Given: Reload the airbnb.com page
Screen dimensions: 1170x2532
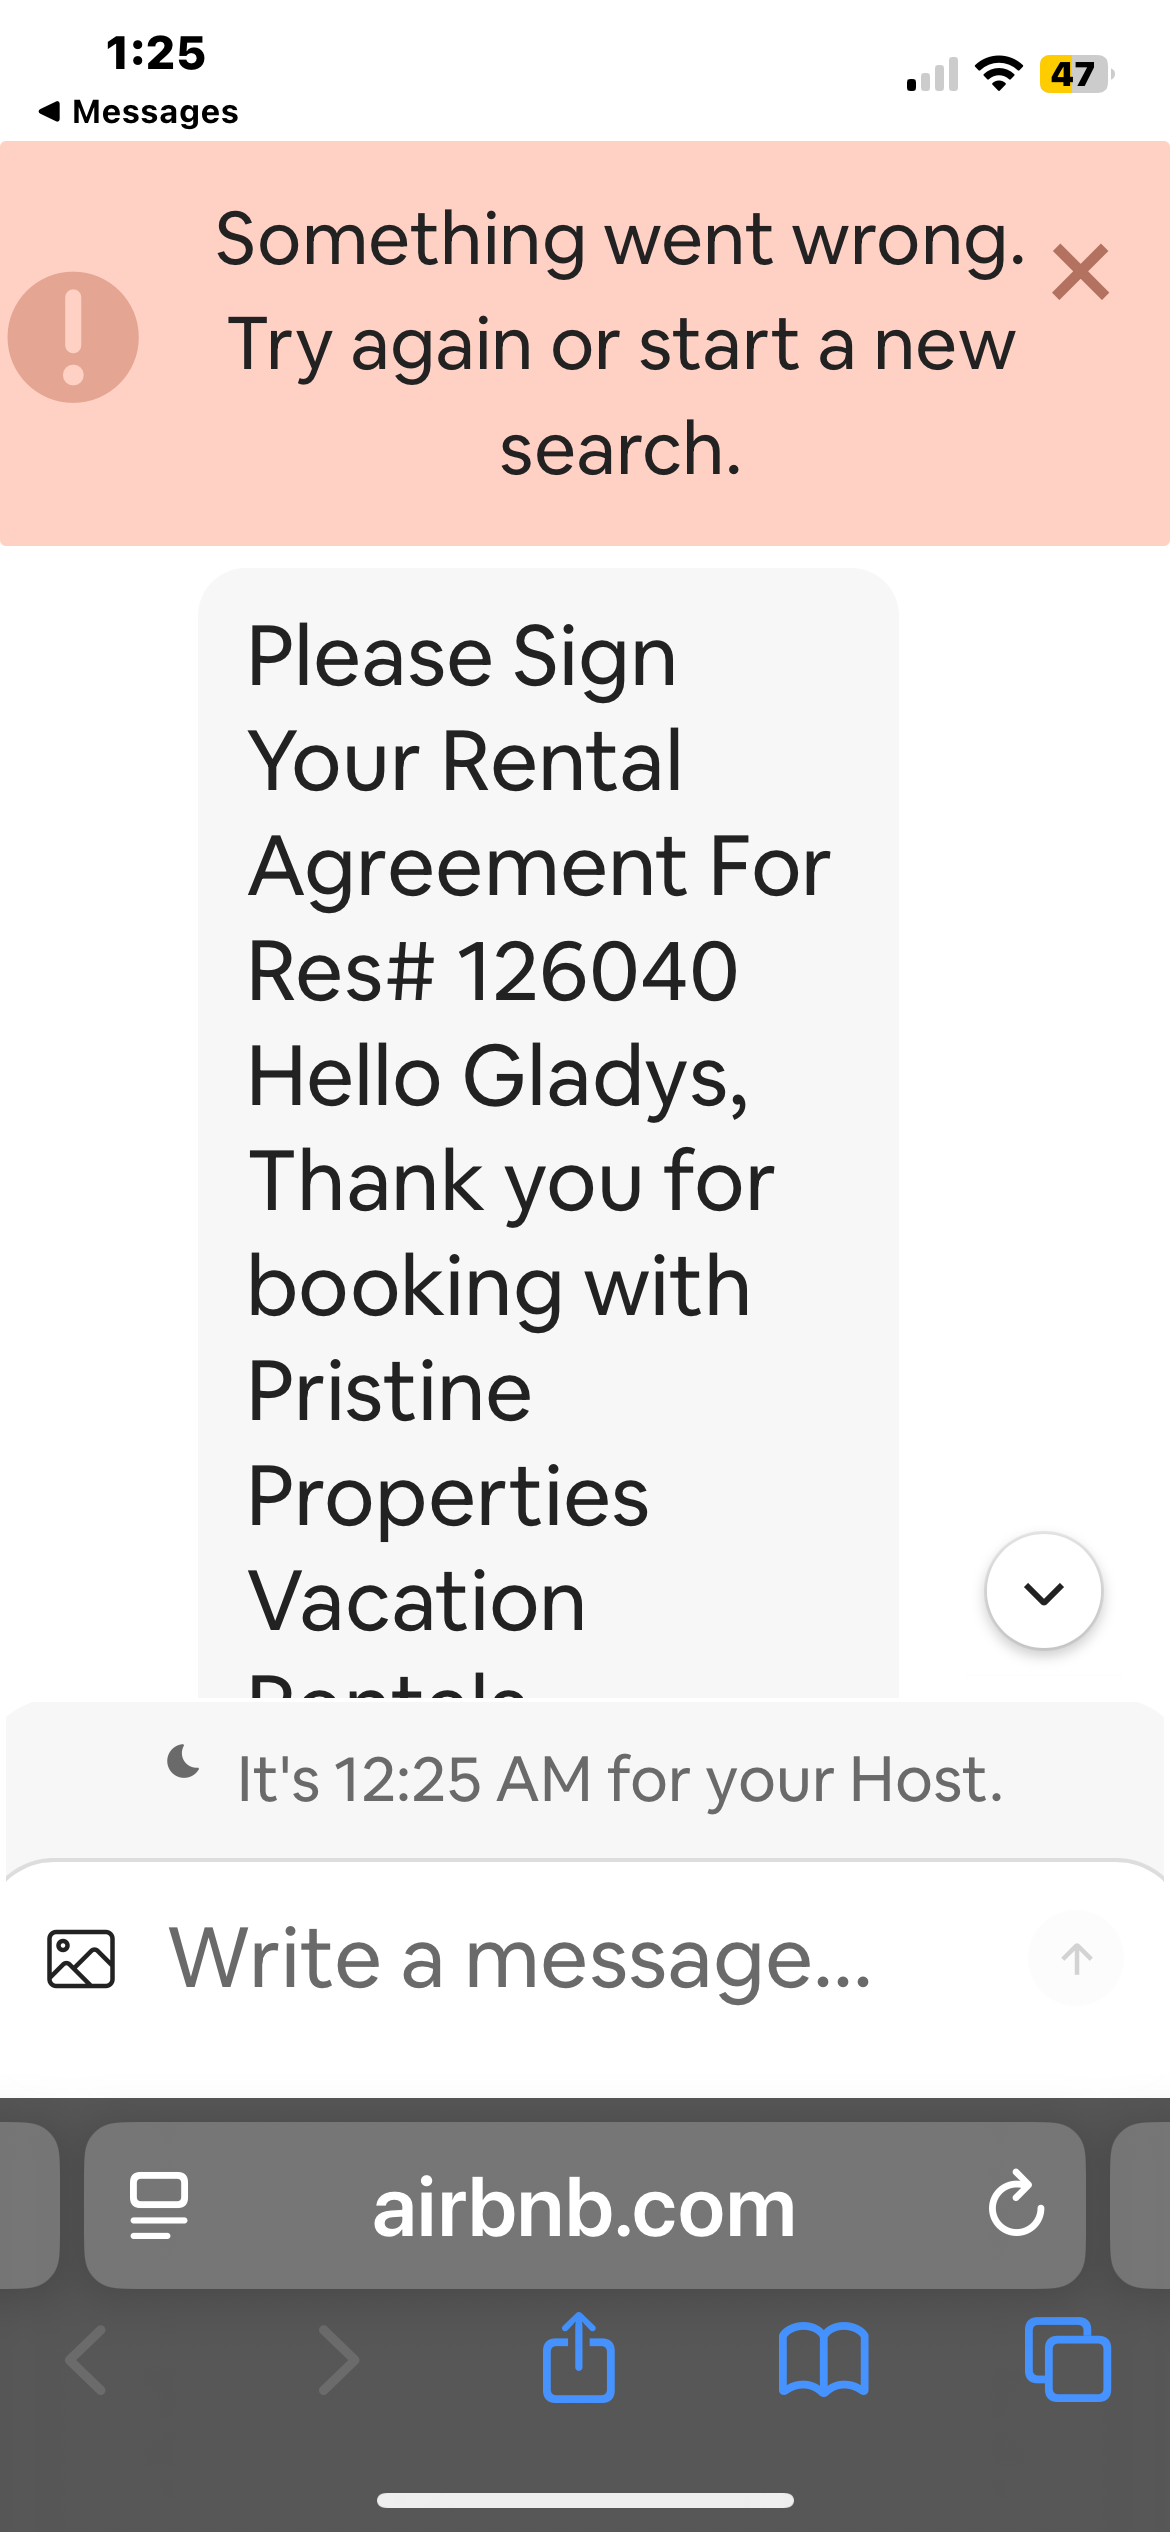Looking at the screenshot, I should coord(1016,2203).
